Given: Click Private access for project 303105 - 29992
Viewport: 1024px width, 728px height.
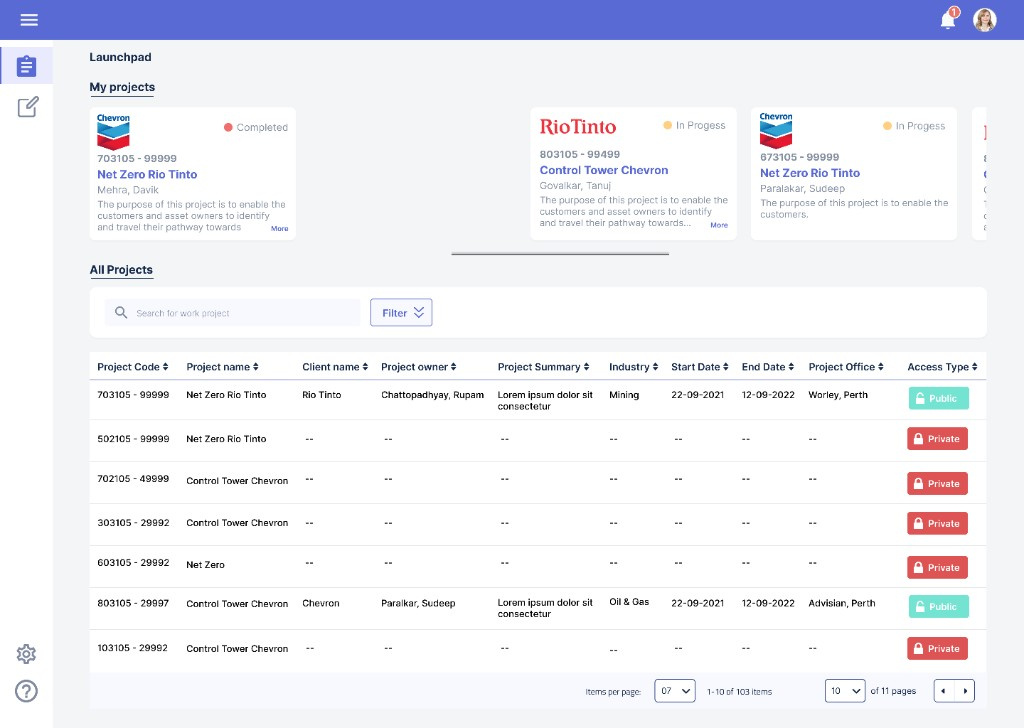Looking at the screenshot, I should 937,524.
